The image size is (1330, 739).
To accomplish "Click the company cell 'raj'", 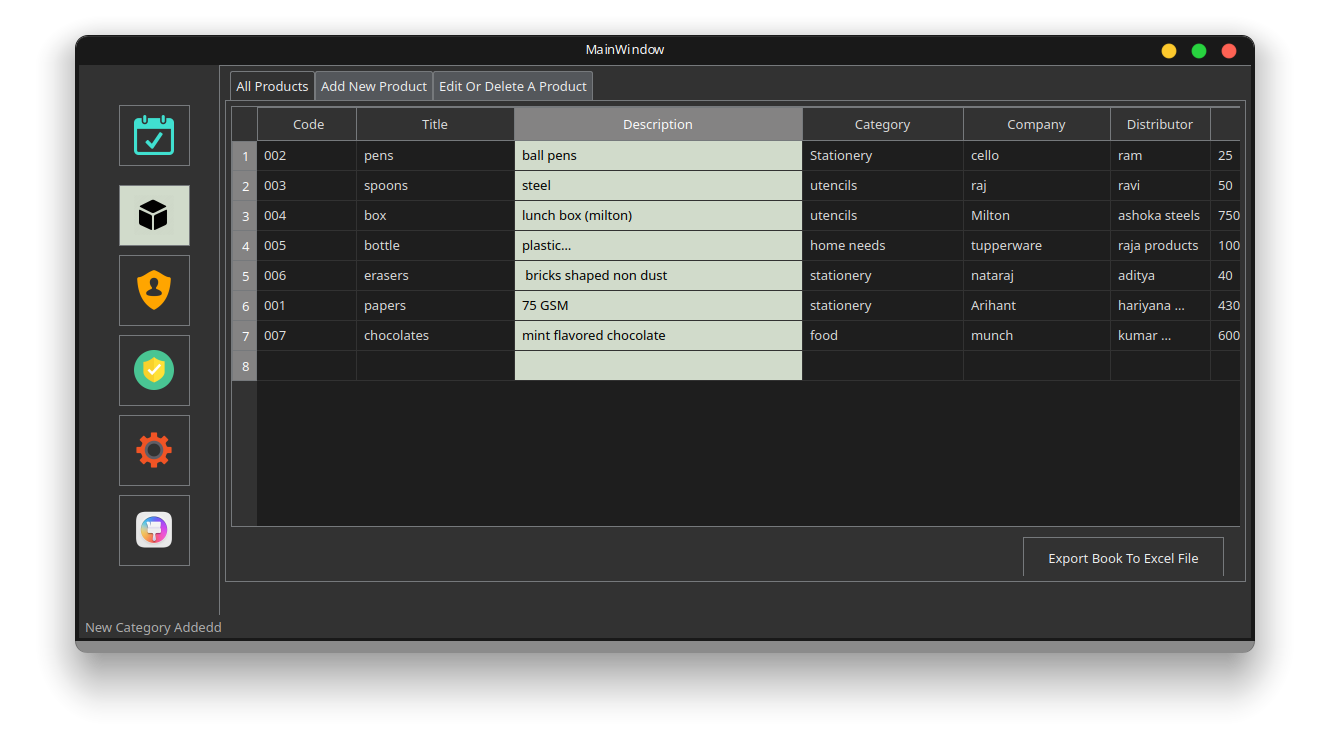I will [x=1037, y=186].
